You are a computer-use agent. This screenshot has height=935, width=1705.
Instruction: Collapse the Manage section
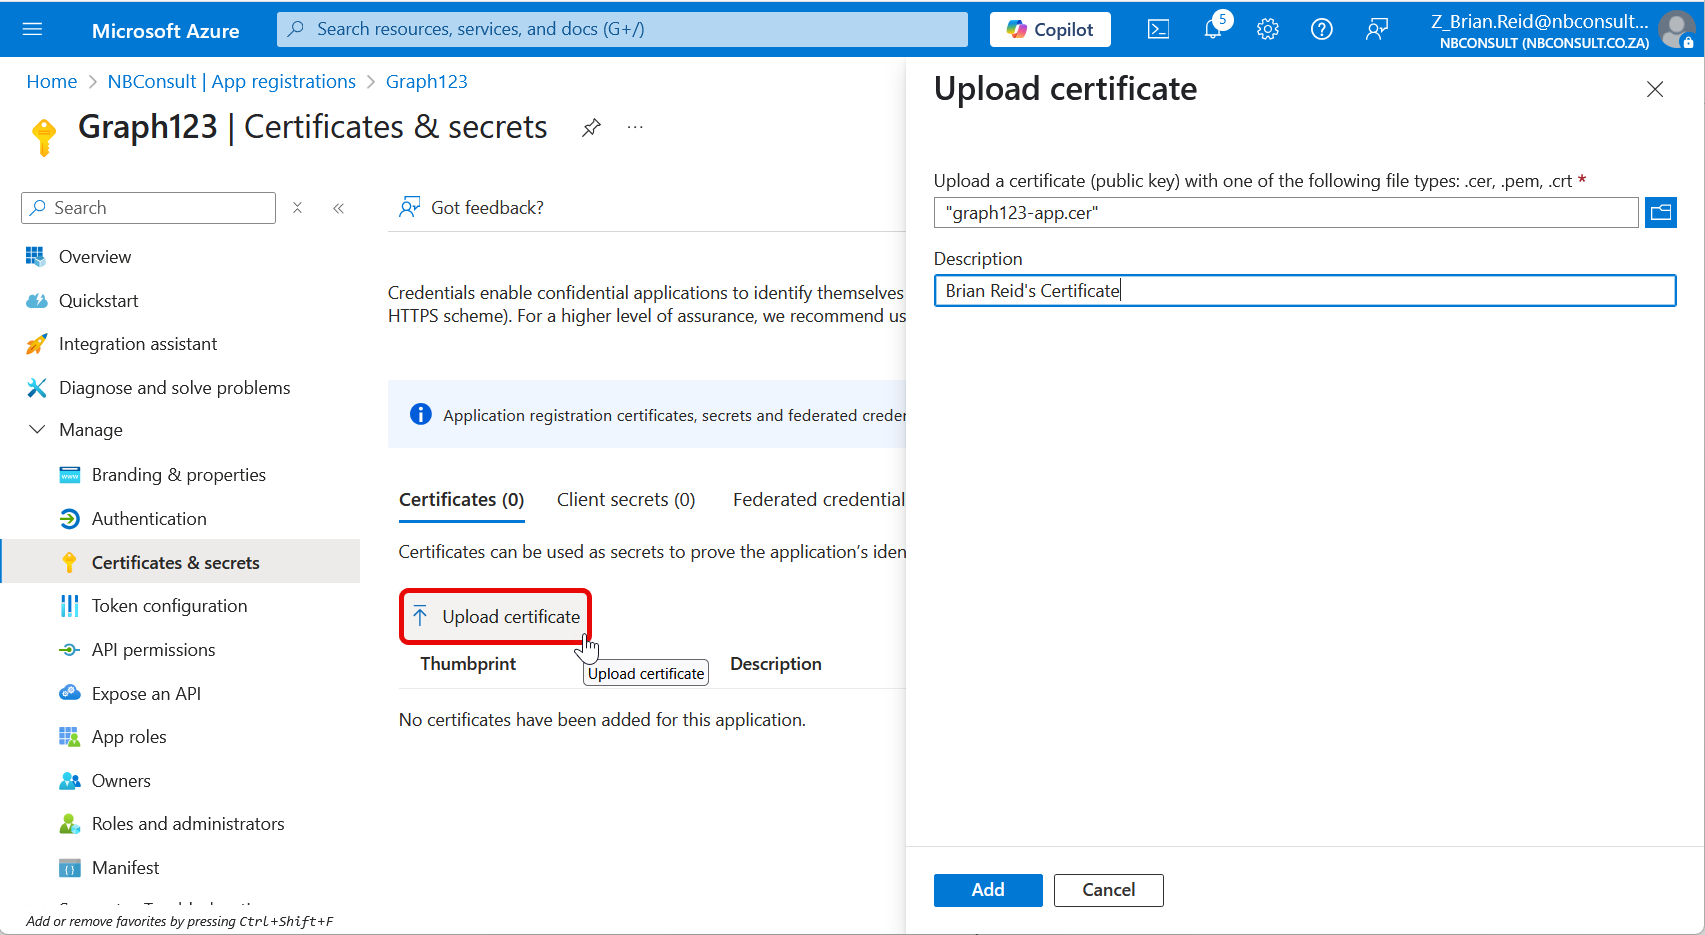(x=37, y=430)
